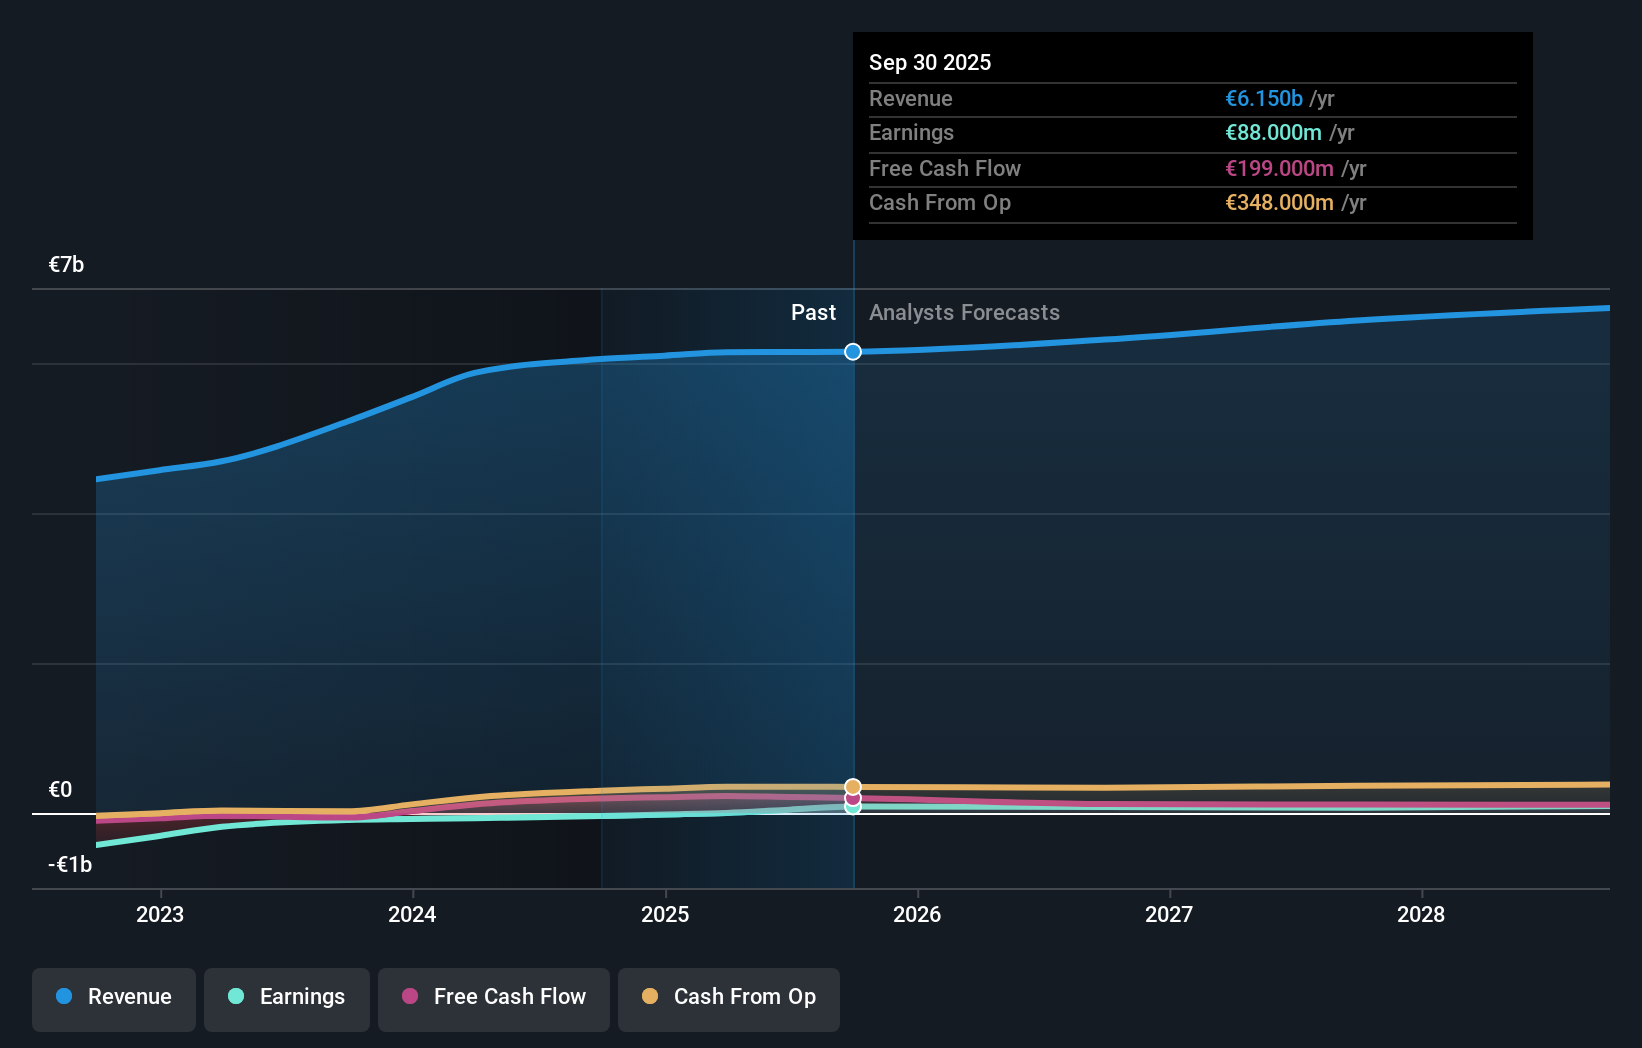1642x1048 pixels.
Task: Click the €7b axis label
Action: 66,264
